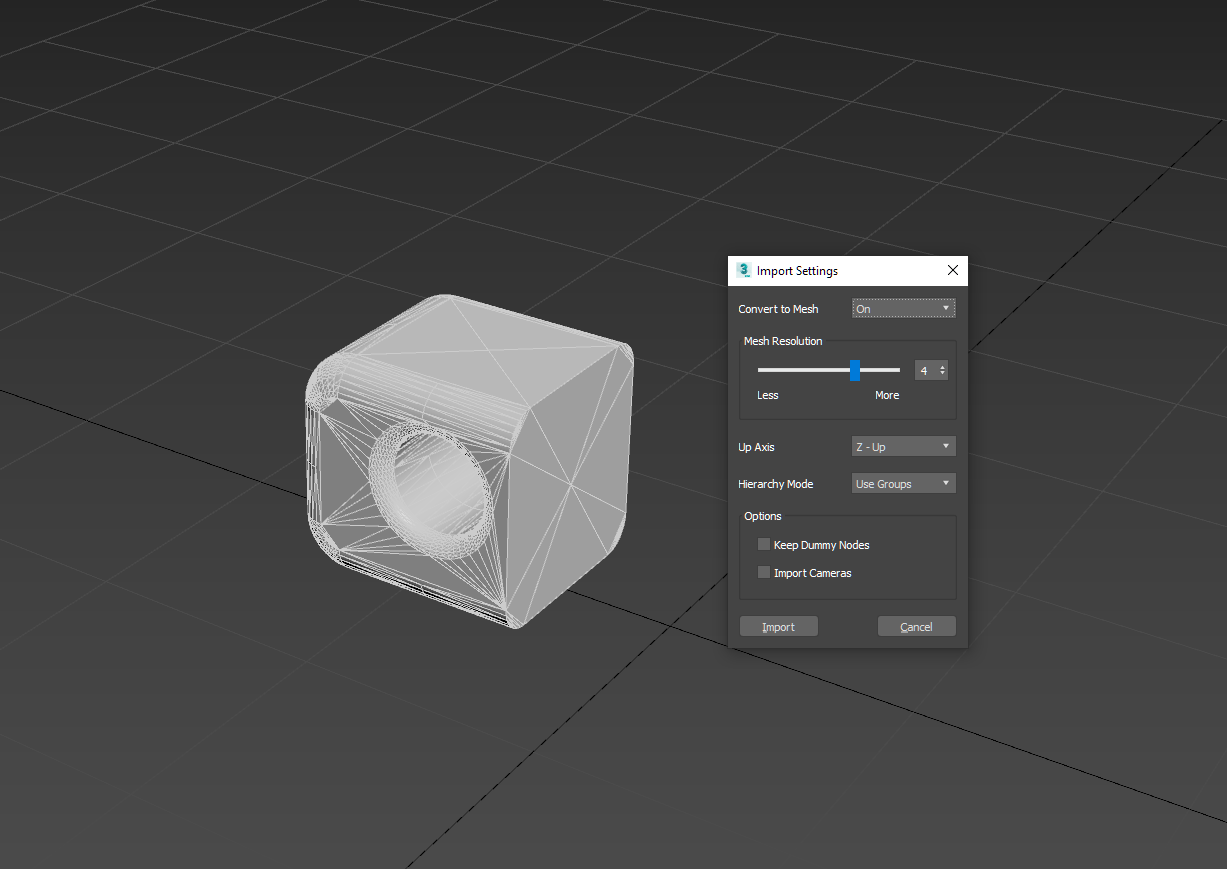1227x869 pixels.
Task: Click the slider track near More
Action: click(890, 370)
